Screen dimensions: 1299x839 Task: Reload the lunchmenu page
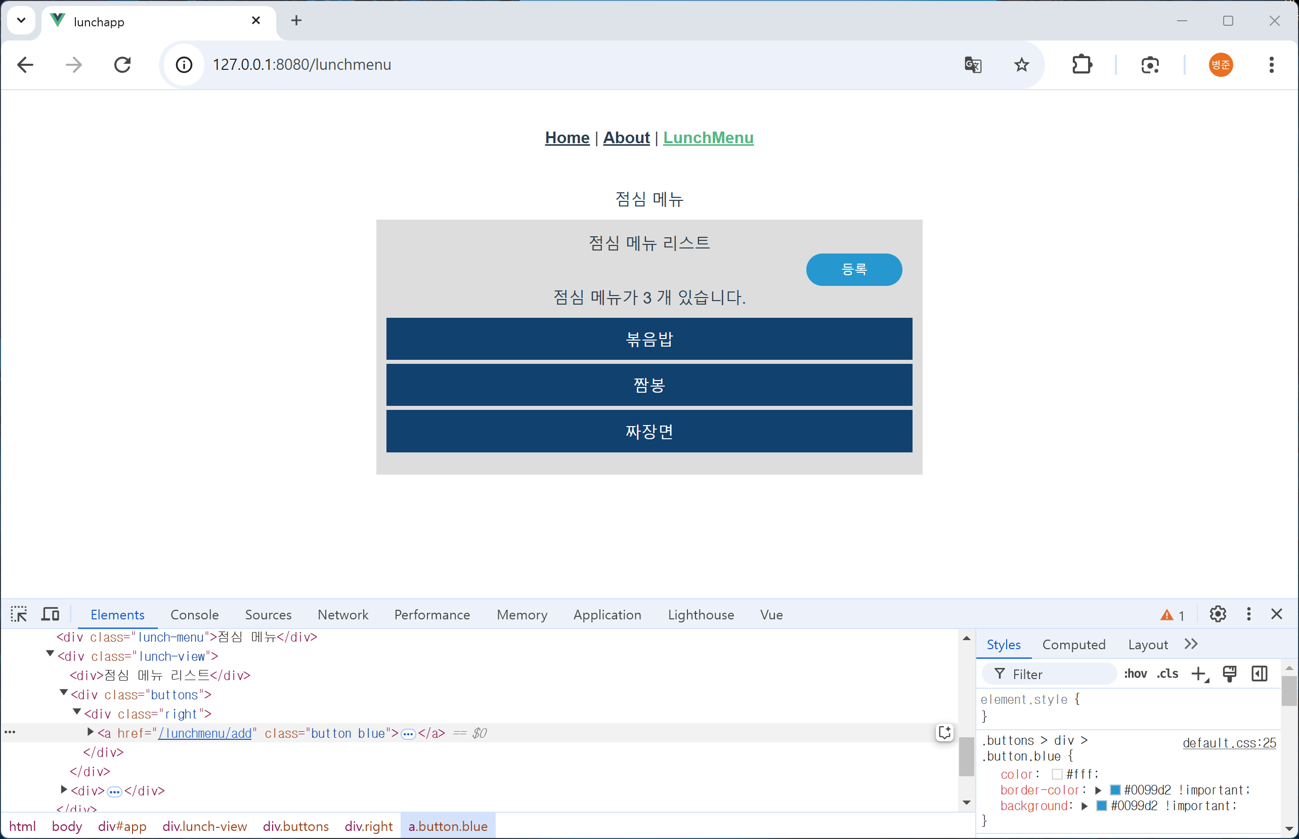click(x=122, y=65)
